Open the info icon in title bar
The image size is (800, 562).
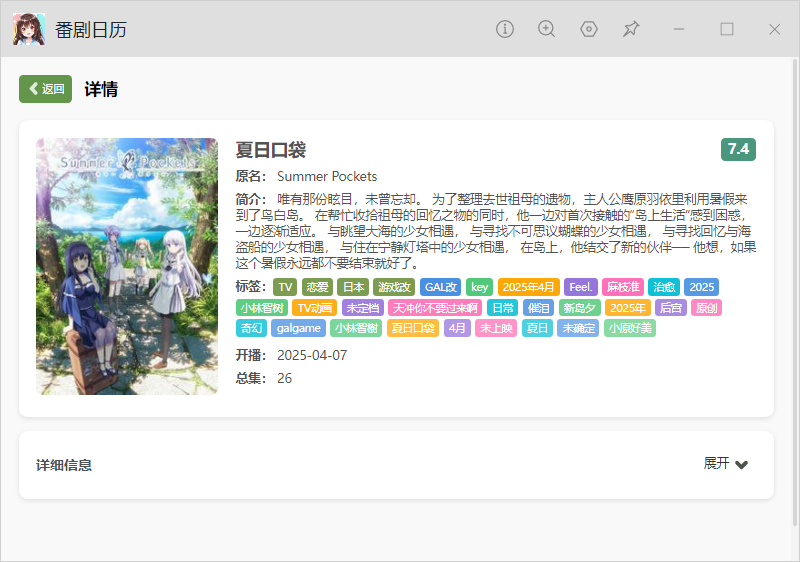point(505,29)
